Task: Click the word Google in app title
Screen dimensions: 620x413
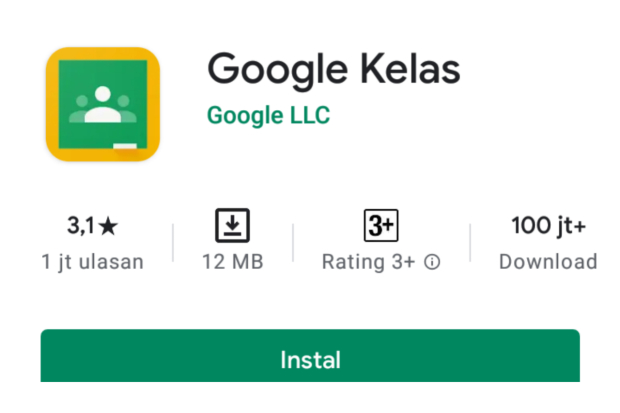Action: (x=277, y=70)
